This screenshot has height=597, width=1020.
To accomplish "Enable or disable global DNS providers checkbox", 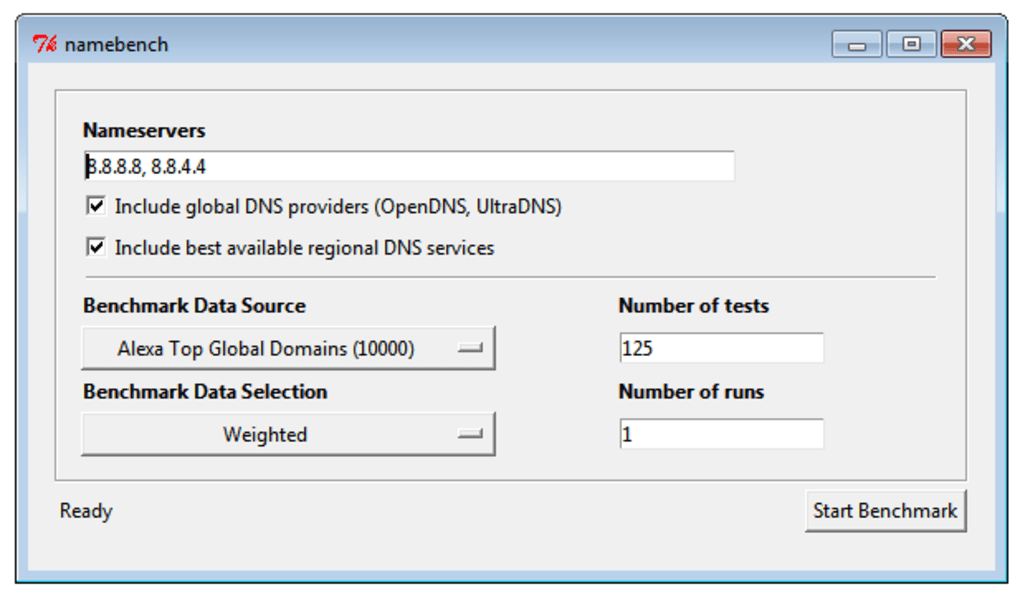I will [x=97, y=207].
